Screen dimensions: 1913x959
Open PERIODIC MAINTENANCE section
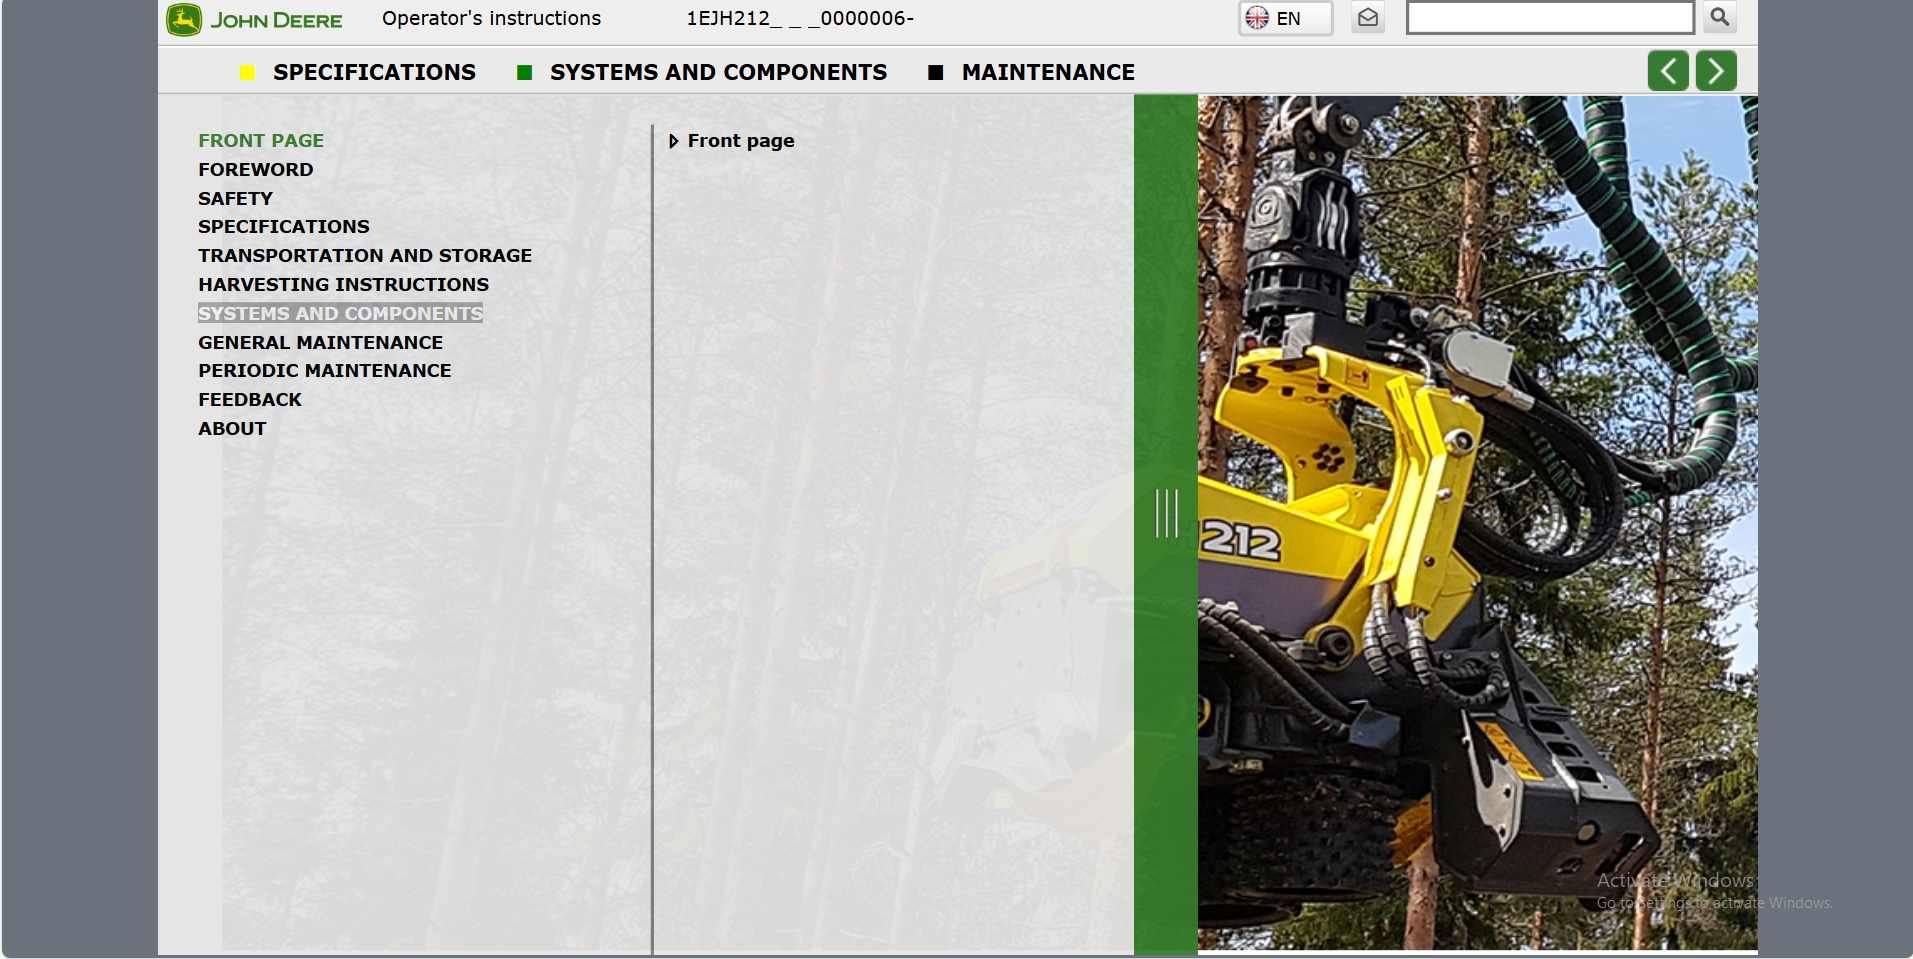tap(324, 370)
